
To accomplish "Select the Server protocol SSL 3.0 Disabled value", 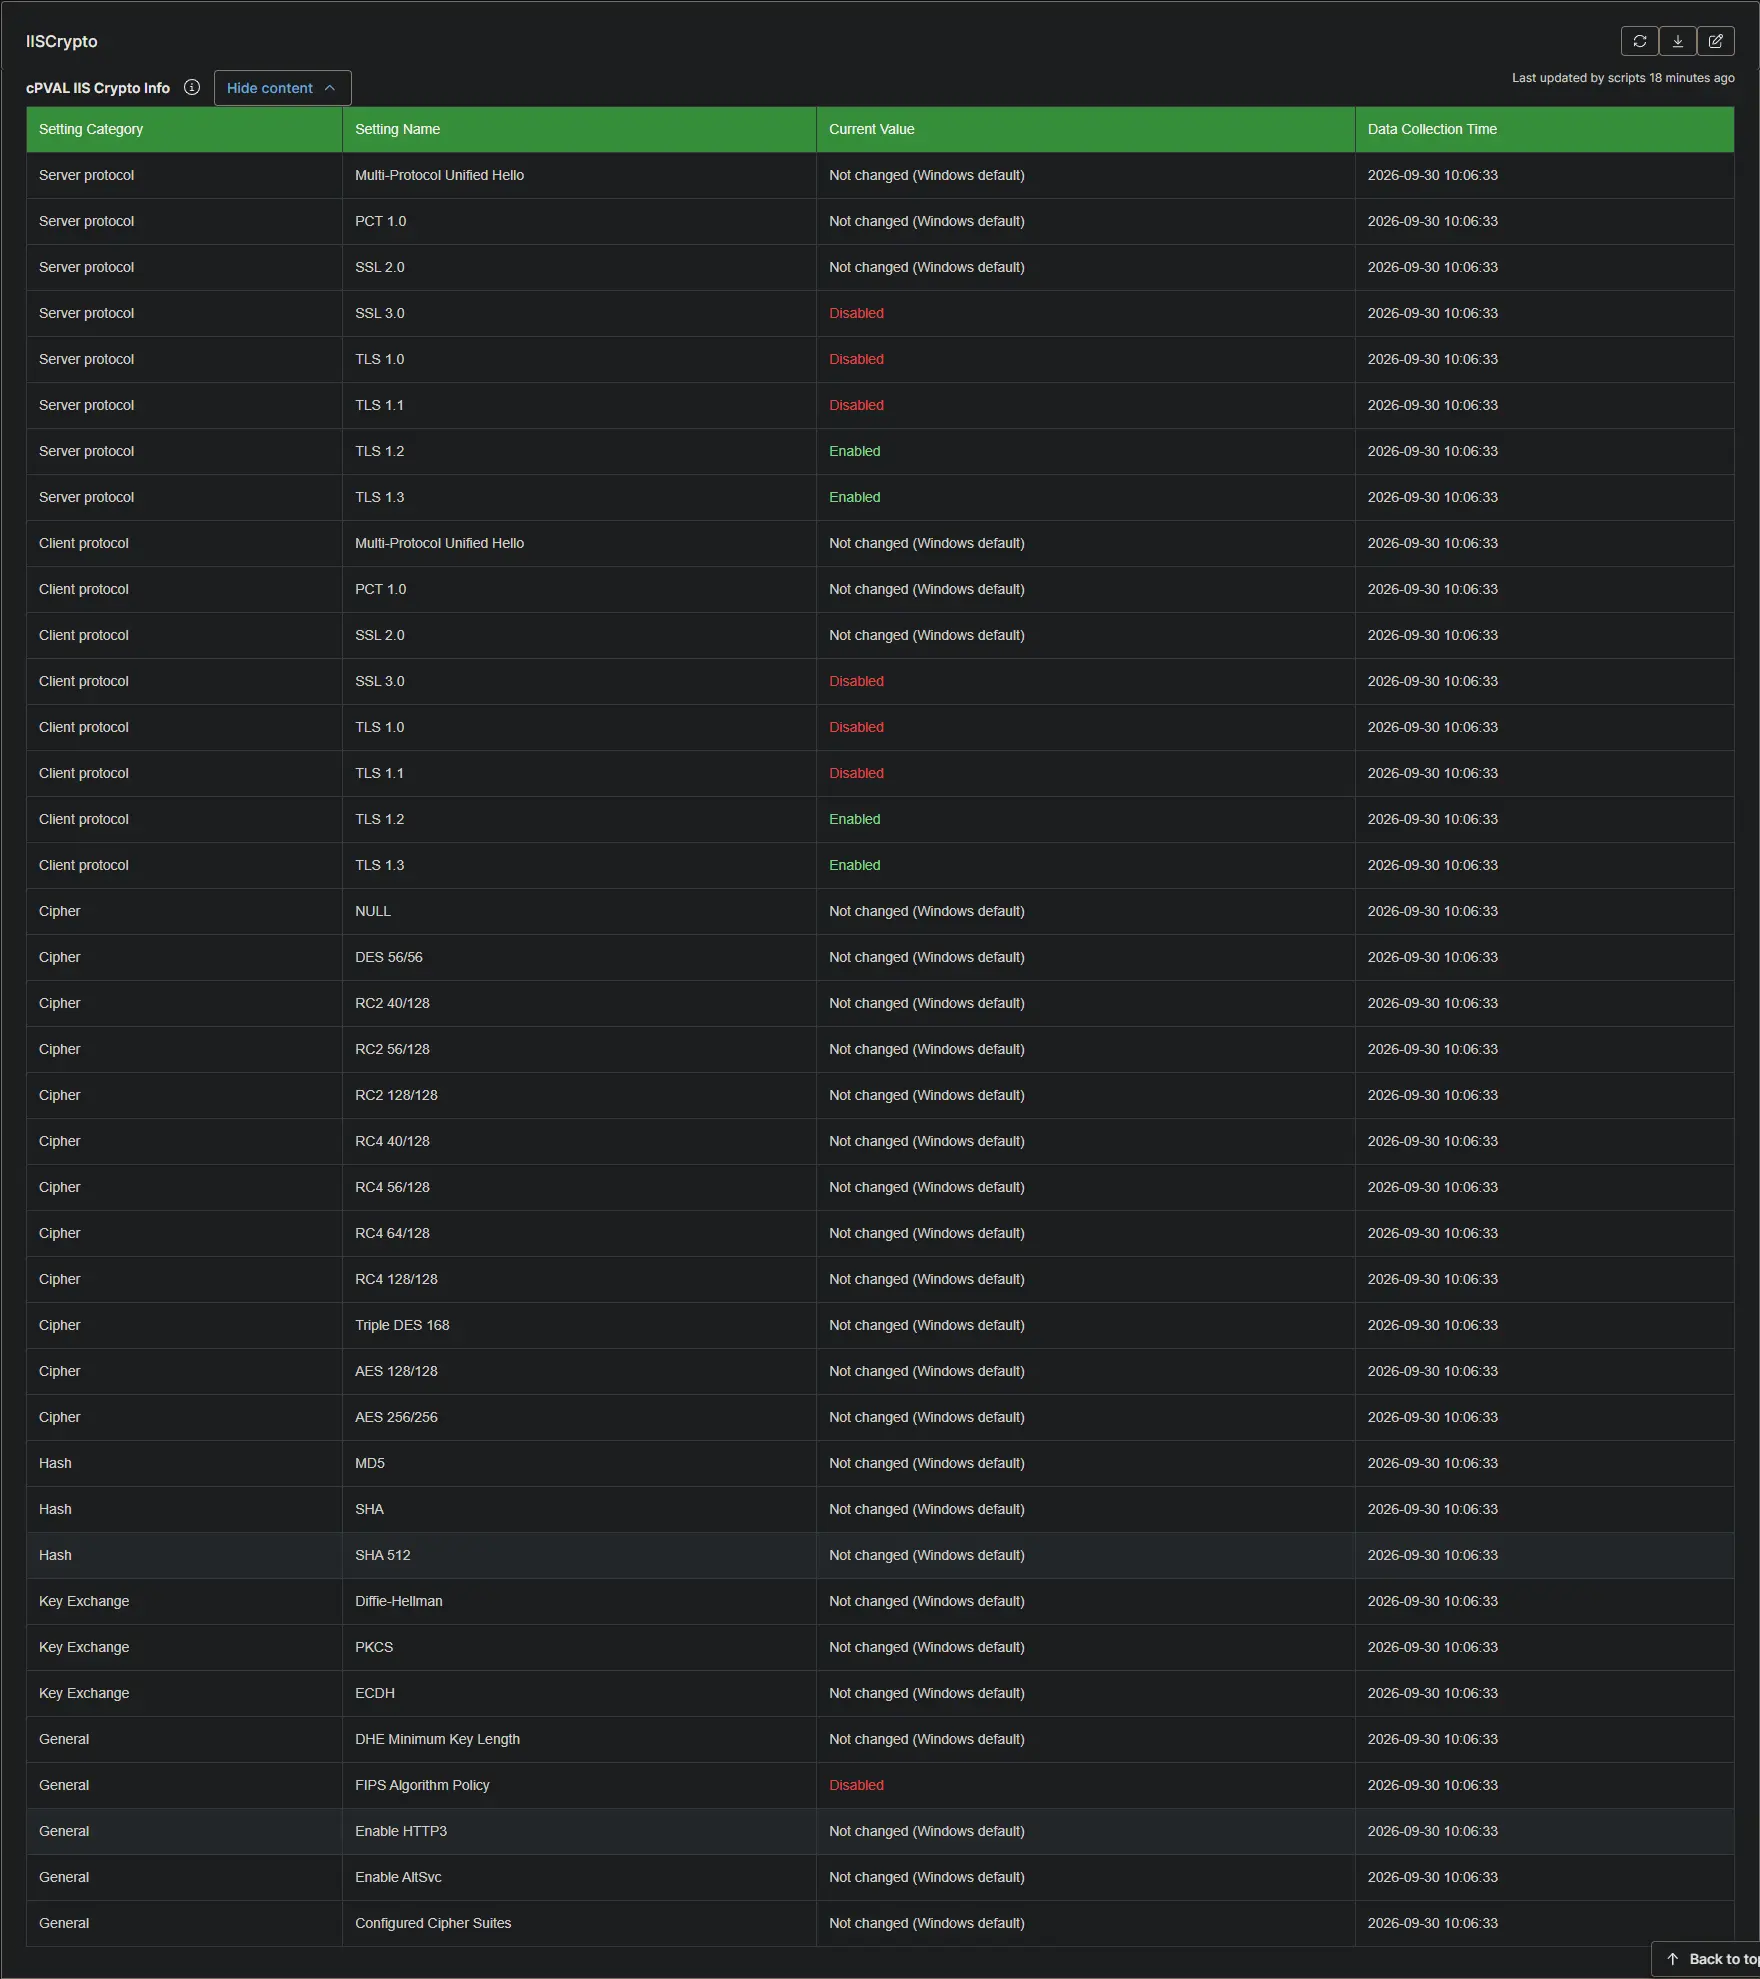I will pyautogui.click(x=856, y=313).
